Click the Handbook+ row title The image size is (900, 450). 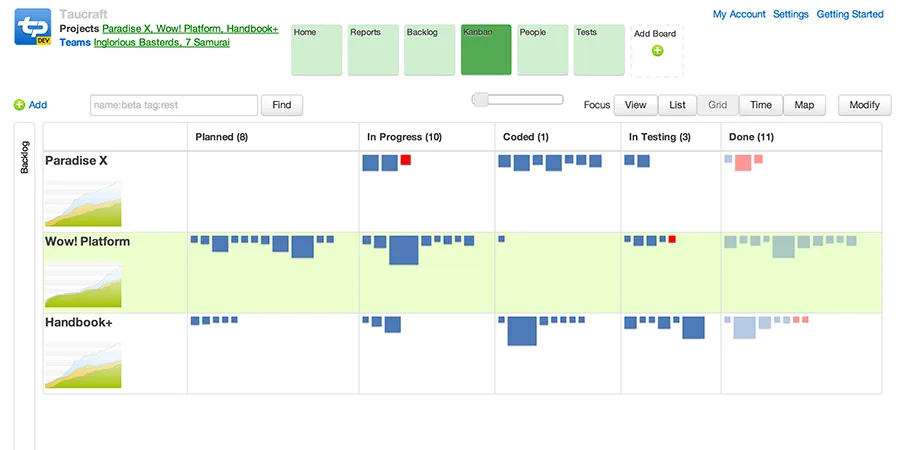[79, 323]
